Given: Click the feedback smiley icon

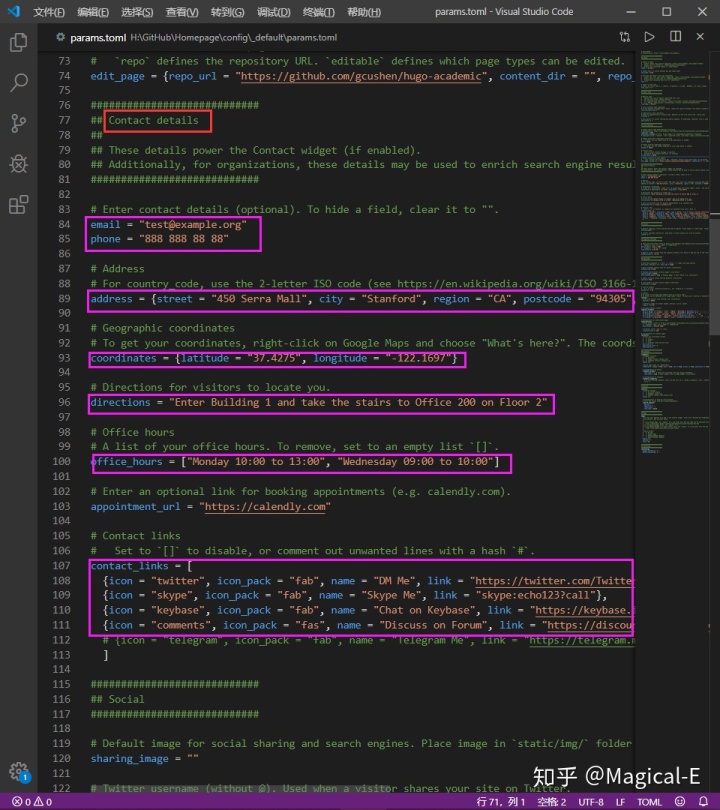Looking at the screenshot, I should (x=680, y=801).
